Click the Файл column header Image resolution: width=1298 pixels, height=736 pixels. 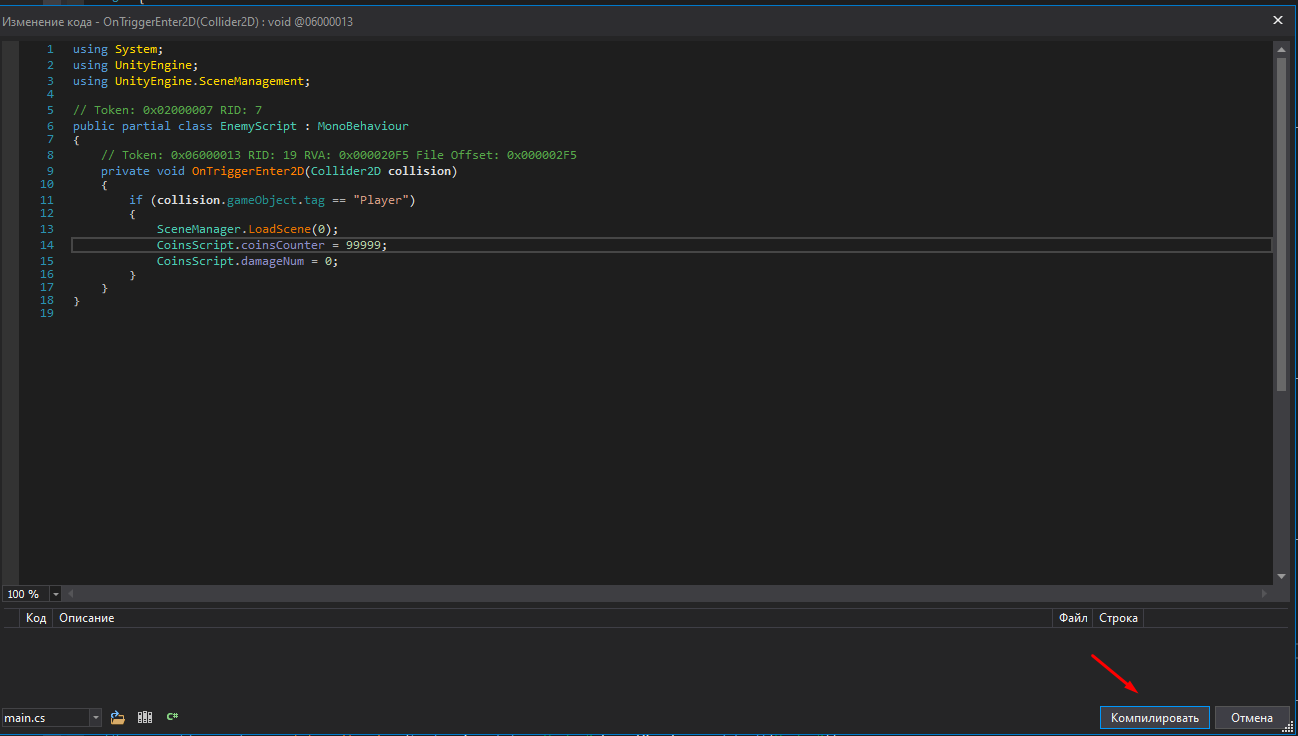click(x=1072, y=618)
